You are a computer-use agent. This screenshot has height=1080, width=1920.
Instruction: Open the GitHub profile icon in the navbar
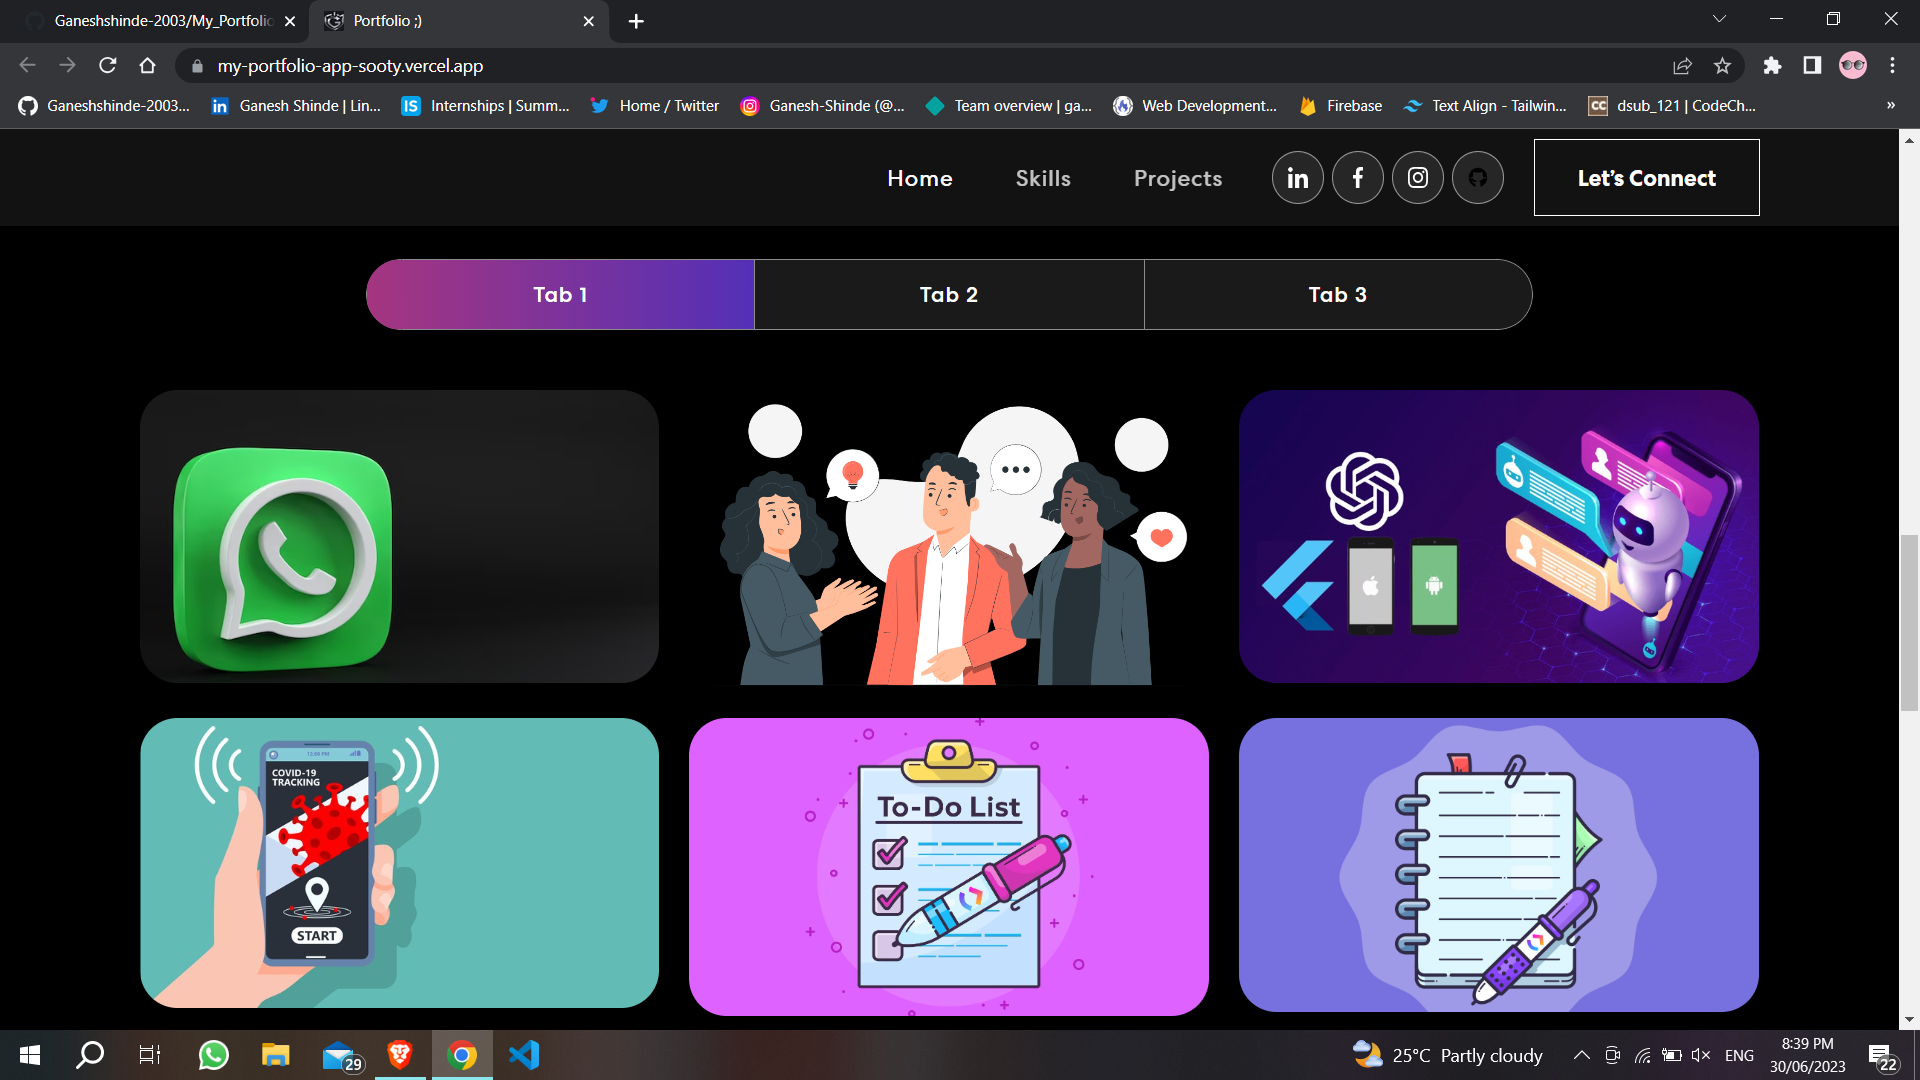(1477, 177)
